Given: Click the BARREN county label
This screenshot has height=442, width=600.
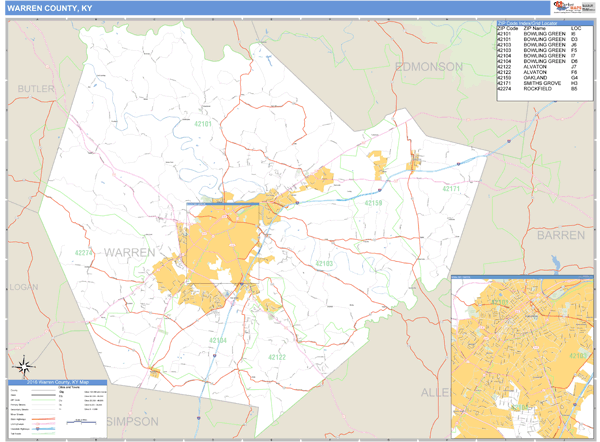Looking at the screenshot, I should [x=561, y=235].
